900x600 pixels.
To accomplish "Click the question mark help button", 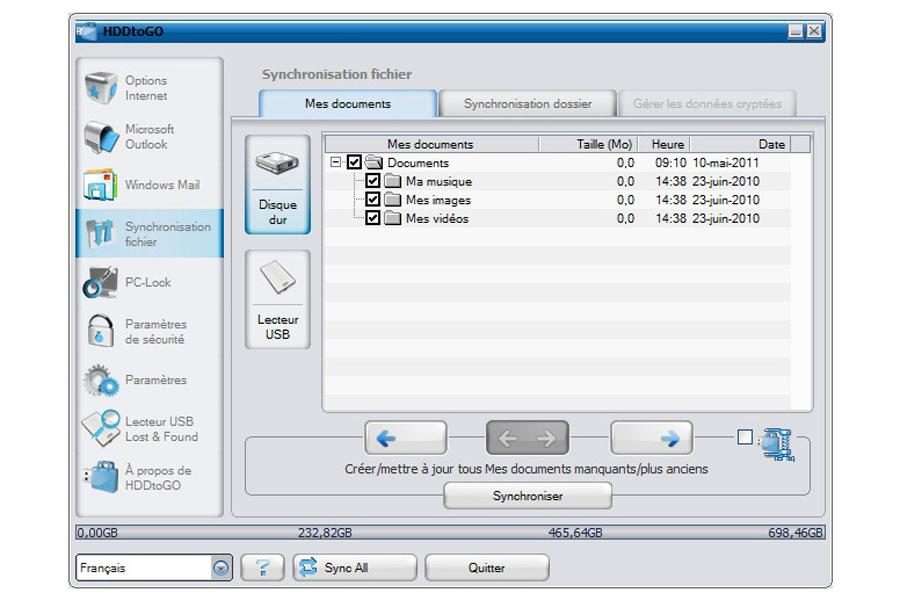I will (x=262, y=568).
